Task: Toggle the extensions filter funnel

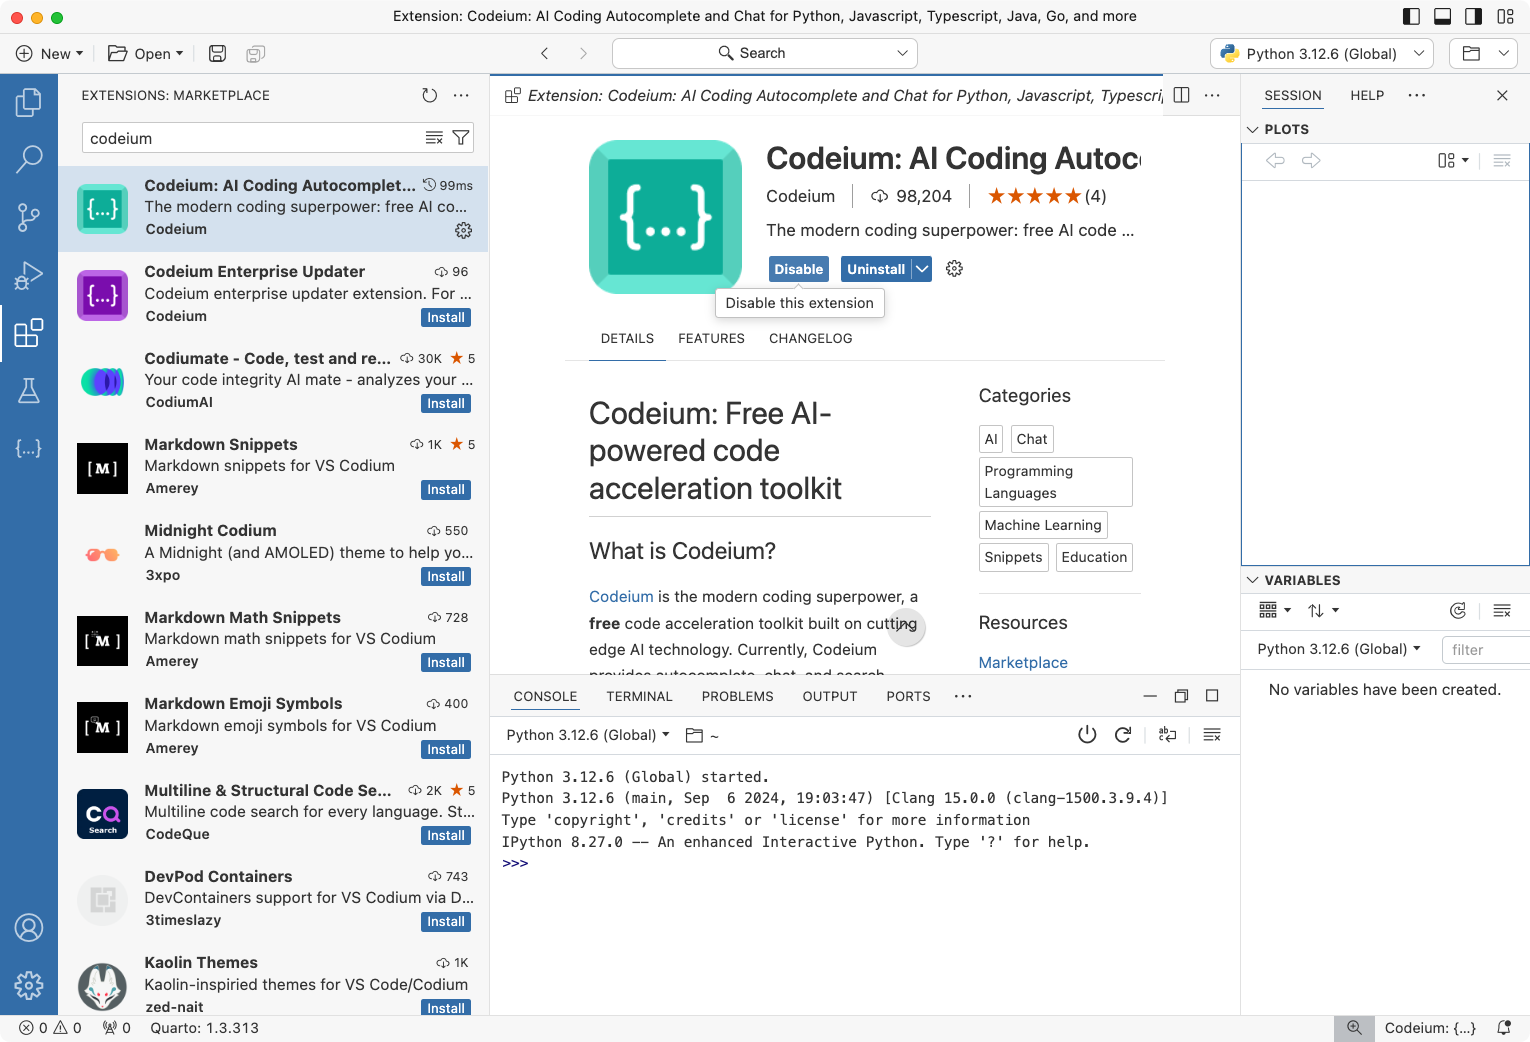Action: click(460, 137)
